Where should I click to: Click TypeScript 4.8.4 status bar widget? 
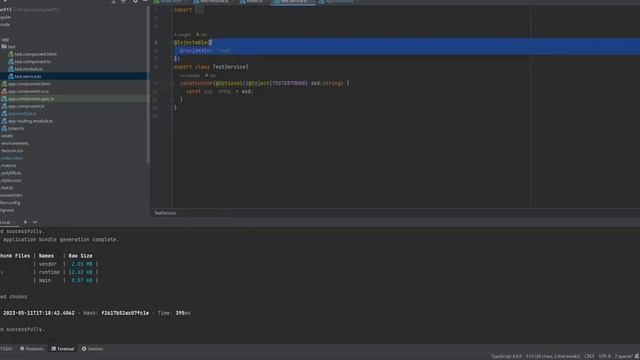(506, 356)
